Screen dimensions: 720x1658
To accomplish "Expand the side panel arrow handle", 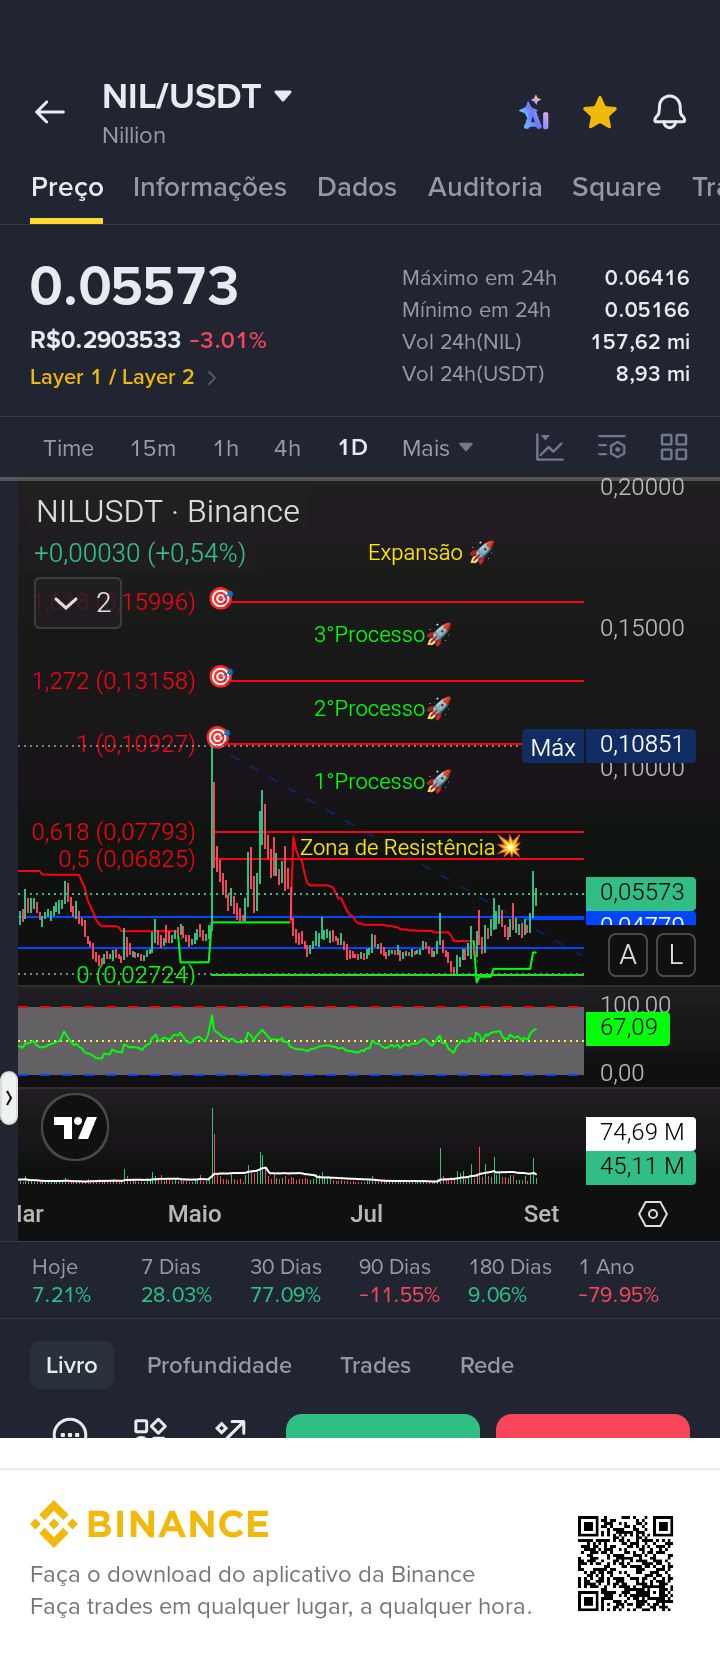I will [x=8, y=1097].
